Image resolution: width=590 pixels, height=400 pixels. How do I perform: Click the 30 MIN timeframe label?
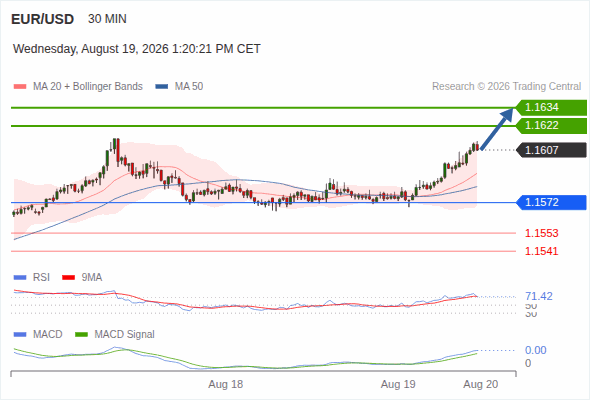click(x=107, y=19)
